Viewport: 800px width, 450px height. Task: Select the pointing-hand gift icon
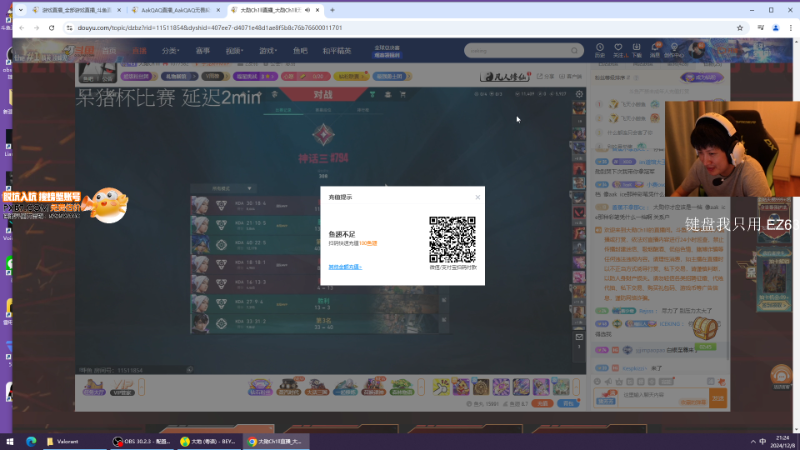(x=441, y=387)
